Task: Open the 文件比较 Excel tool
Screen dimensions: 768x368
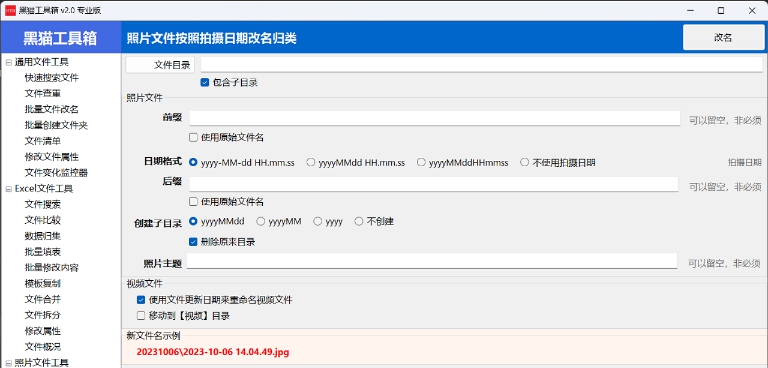Action: [43, 220]
